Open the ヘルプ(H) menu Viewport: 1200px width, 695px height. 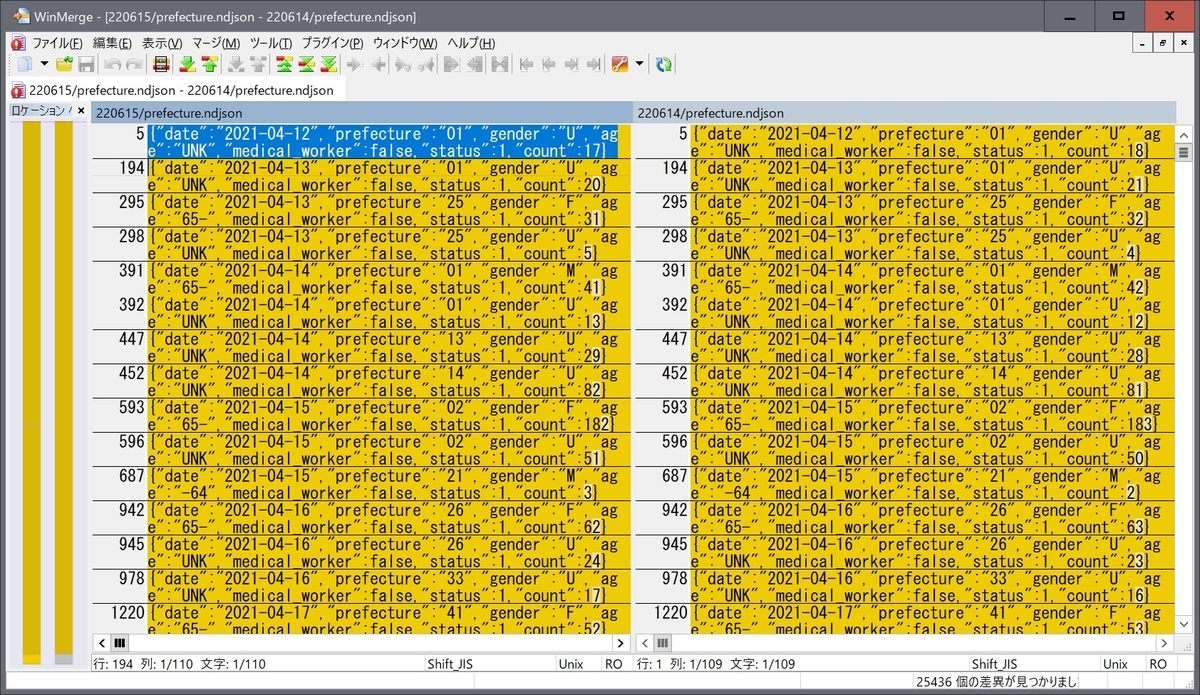pyautogui.click(x=471, y=43)
